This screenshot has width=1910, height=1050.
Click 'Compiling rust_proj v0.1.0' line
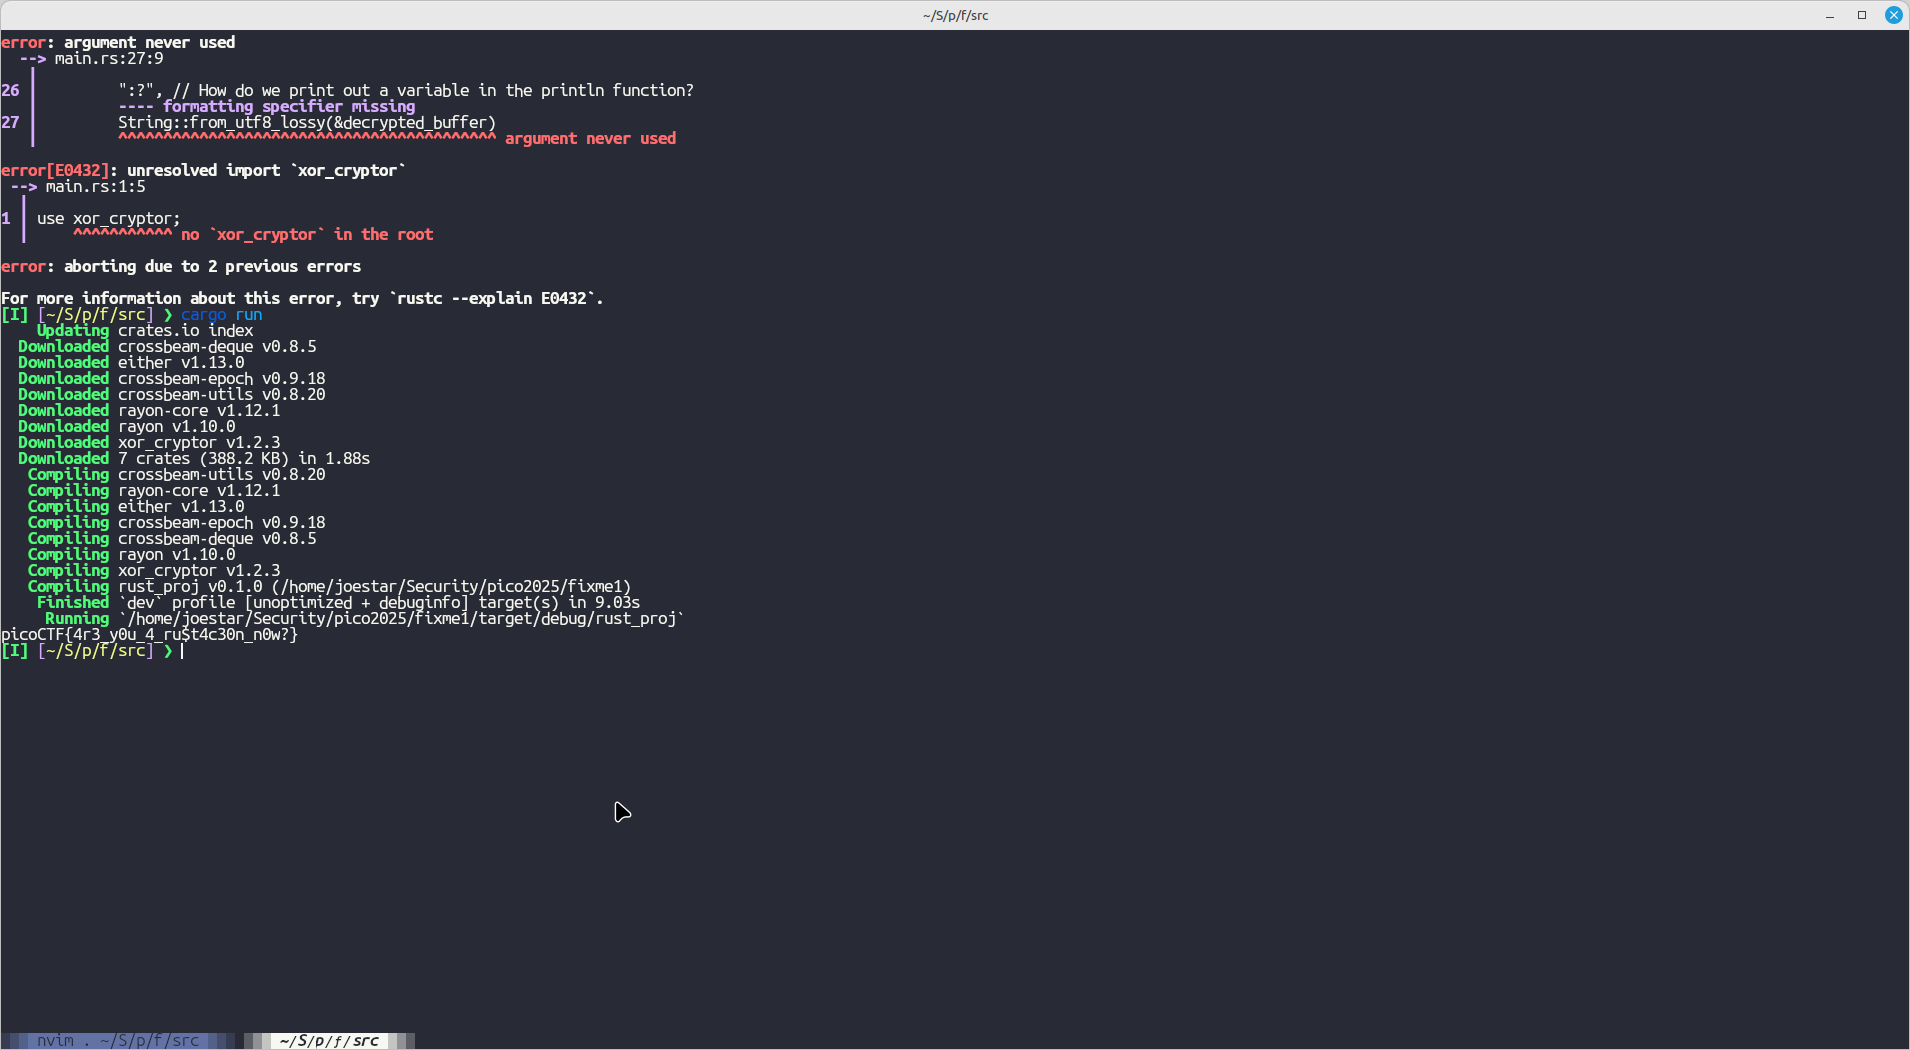pos(330,587)
